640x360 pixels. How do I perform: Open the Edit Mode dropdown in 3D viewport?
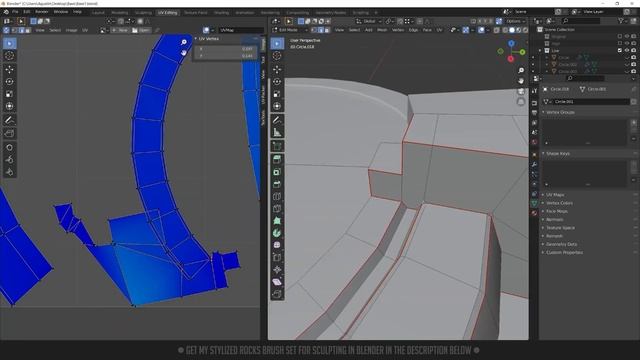click(x=289, y=30)
